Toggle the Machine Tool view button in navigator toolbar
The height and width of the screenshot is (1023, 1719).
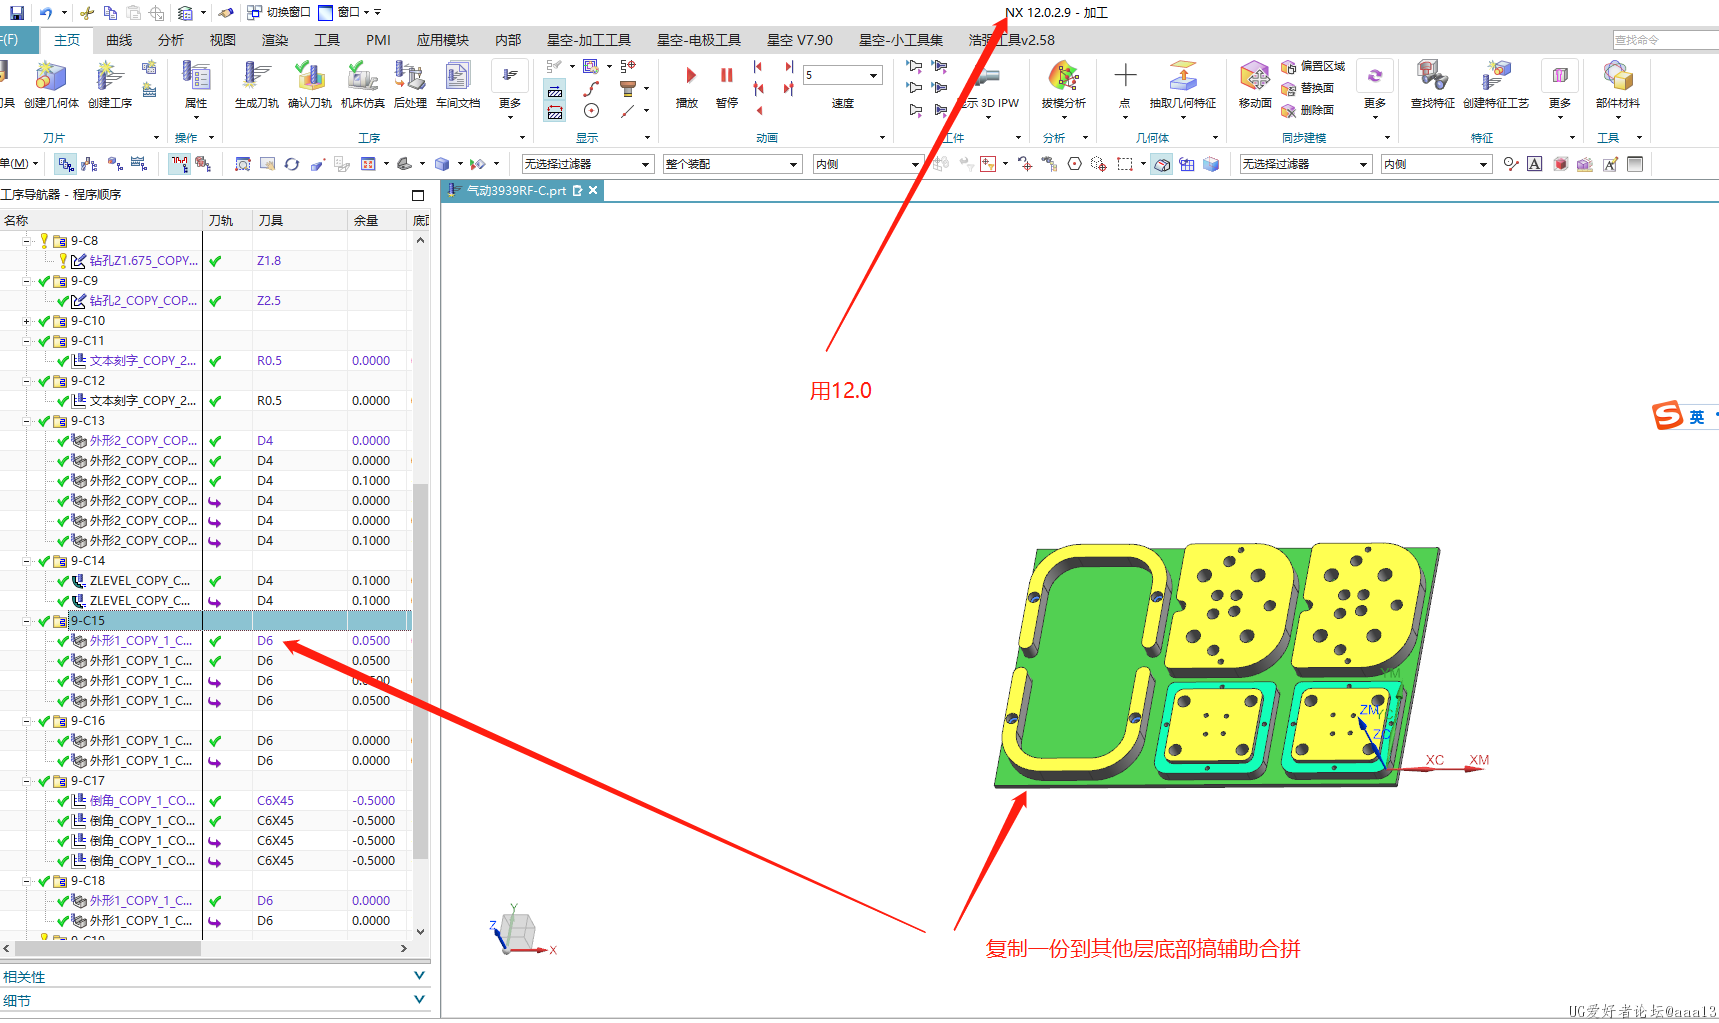tap(90, 164)
